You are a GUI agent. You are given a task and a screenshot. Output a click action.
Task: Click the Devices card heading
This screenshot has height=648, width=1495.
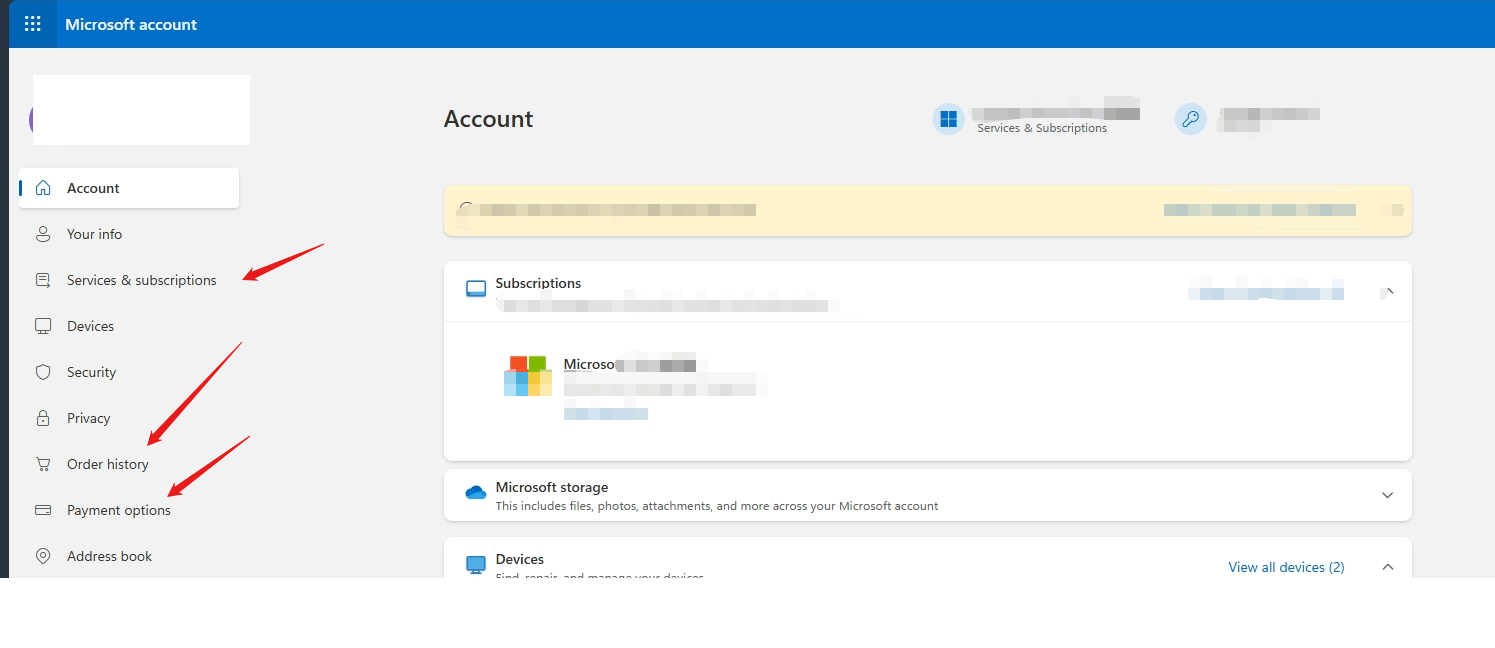click(520, 559)
